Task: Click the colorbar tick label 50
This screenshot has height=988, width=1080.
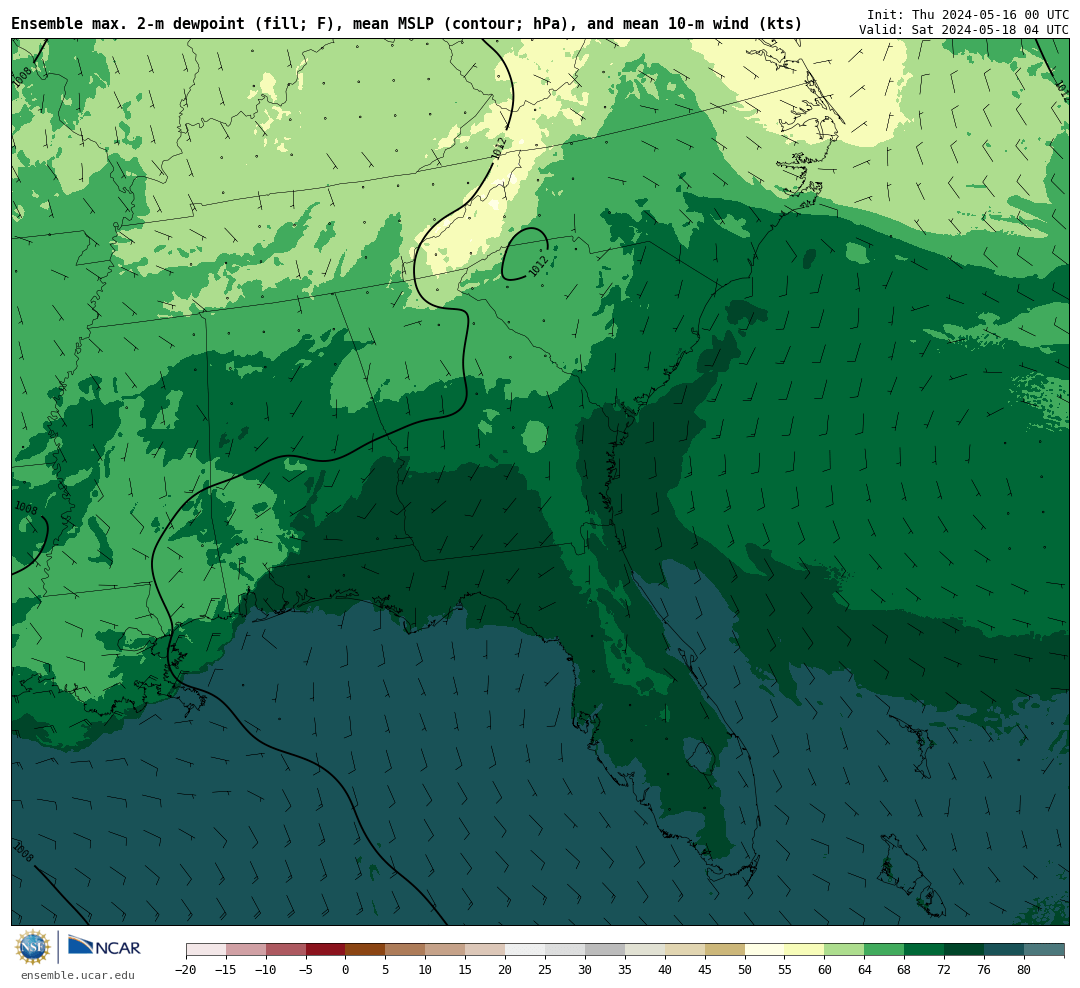Action: [x=745, y=970]
